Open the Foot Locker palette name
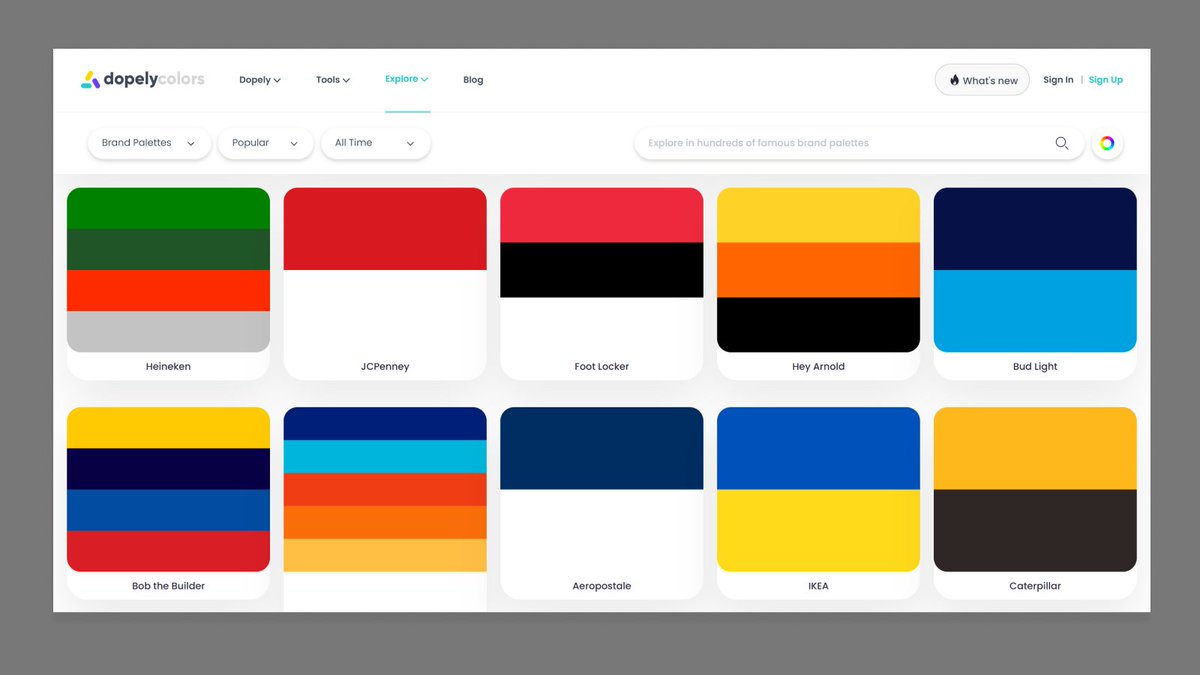1200x675 pixels. coord(601,367)
